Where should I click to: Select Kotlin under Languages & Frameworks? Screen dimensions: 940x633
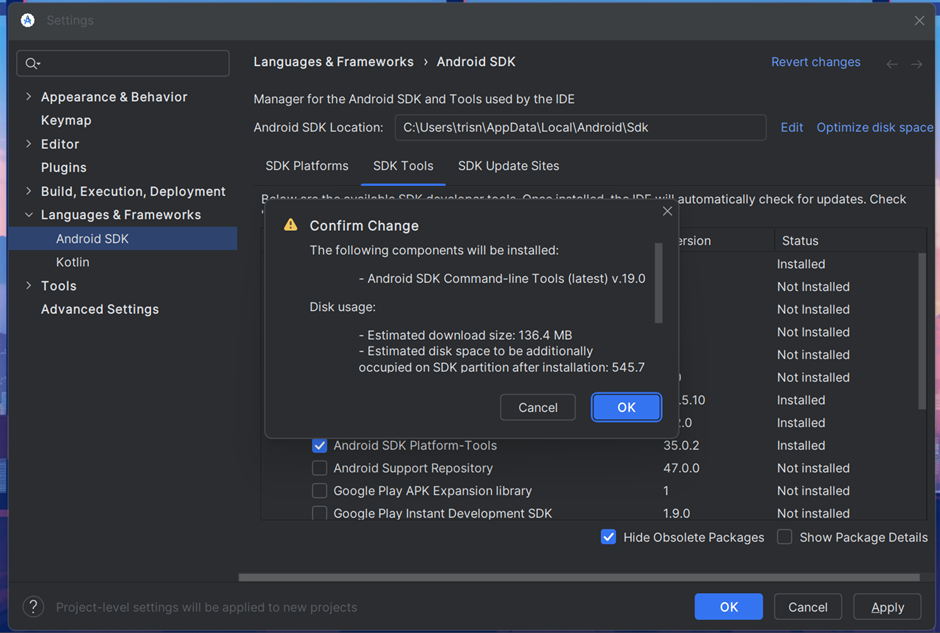click(x=73, y=262)
